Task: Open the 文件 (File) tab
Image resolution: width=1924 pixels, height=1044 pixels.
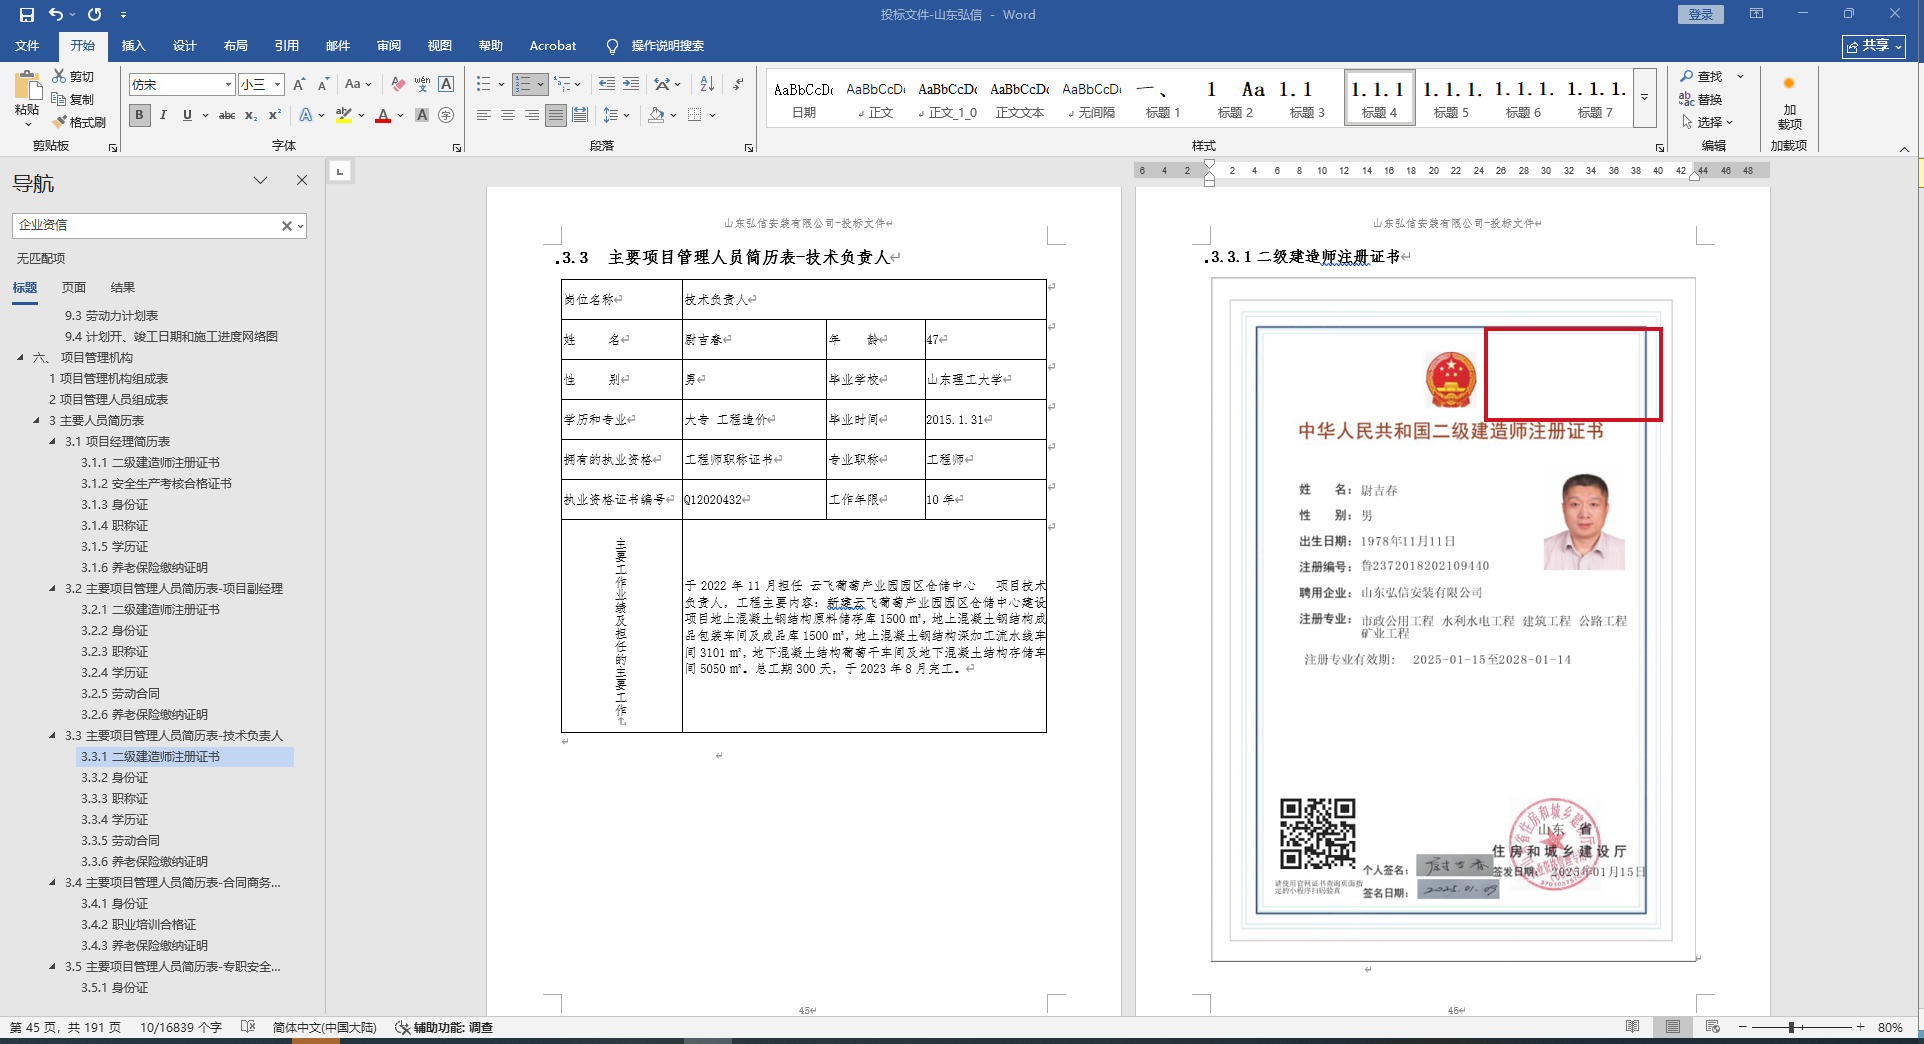Action: click(27, 46)
